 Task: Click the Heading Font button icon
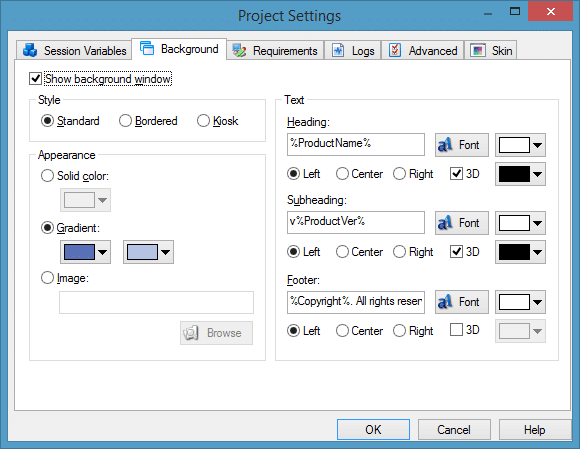click(445, 145)
